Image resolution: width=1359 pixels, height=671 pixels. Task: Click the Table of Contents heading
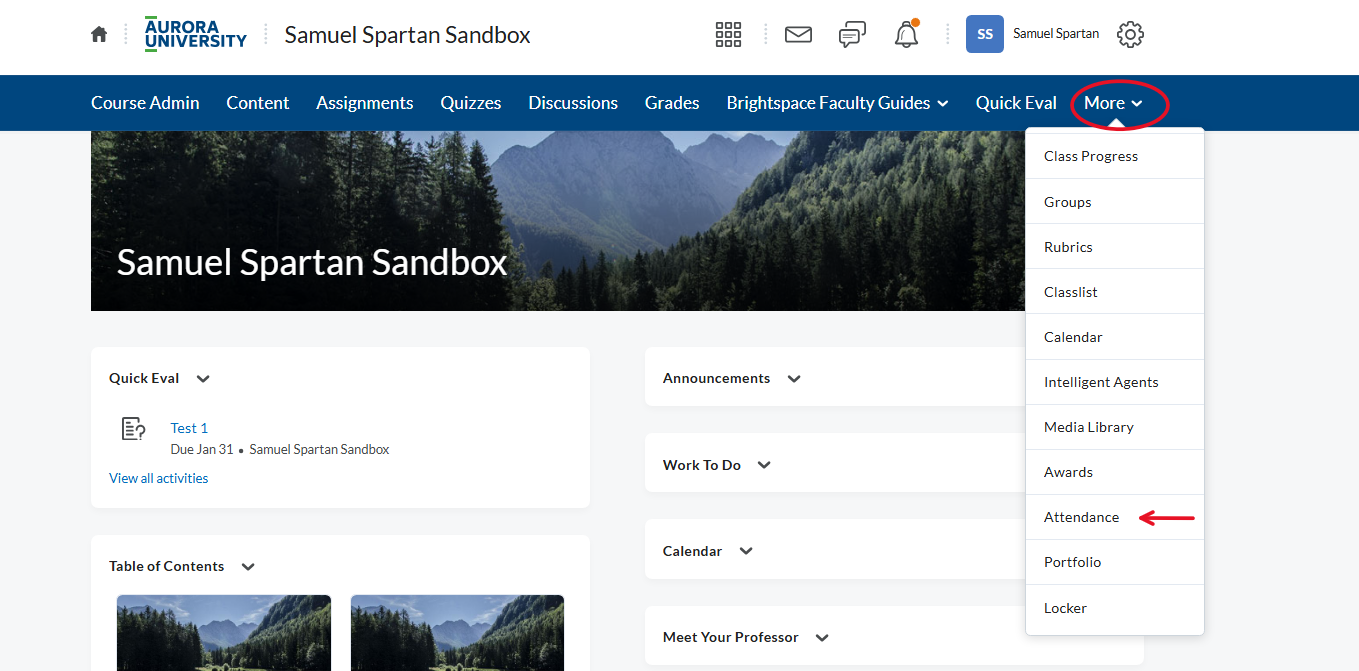tap(166, 566)
